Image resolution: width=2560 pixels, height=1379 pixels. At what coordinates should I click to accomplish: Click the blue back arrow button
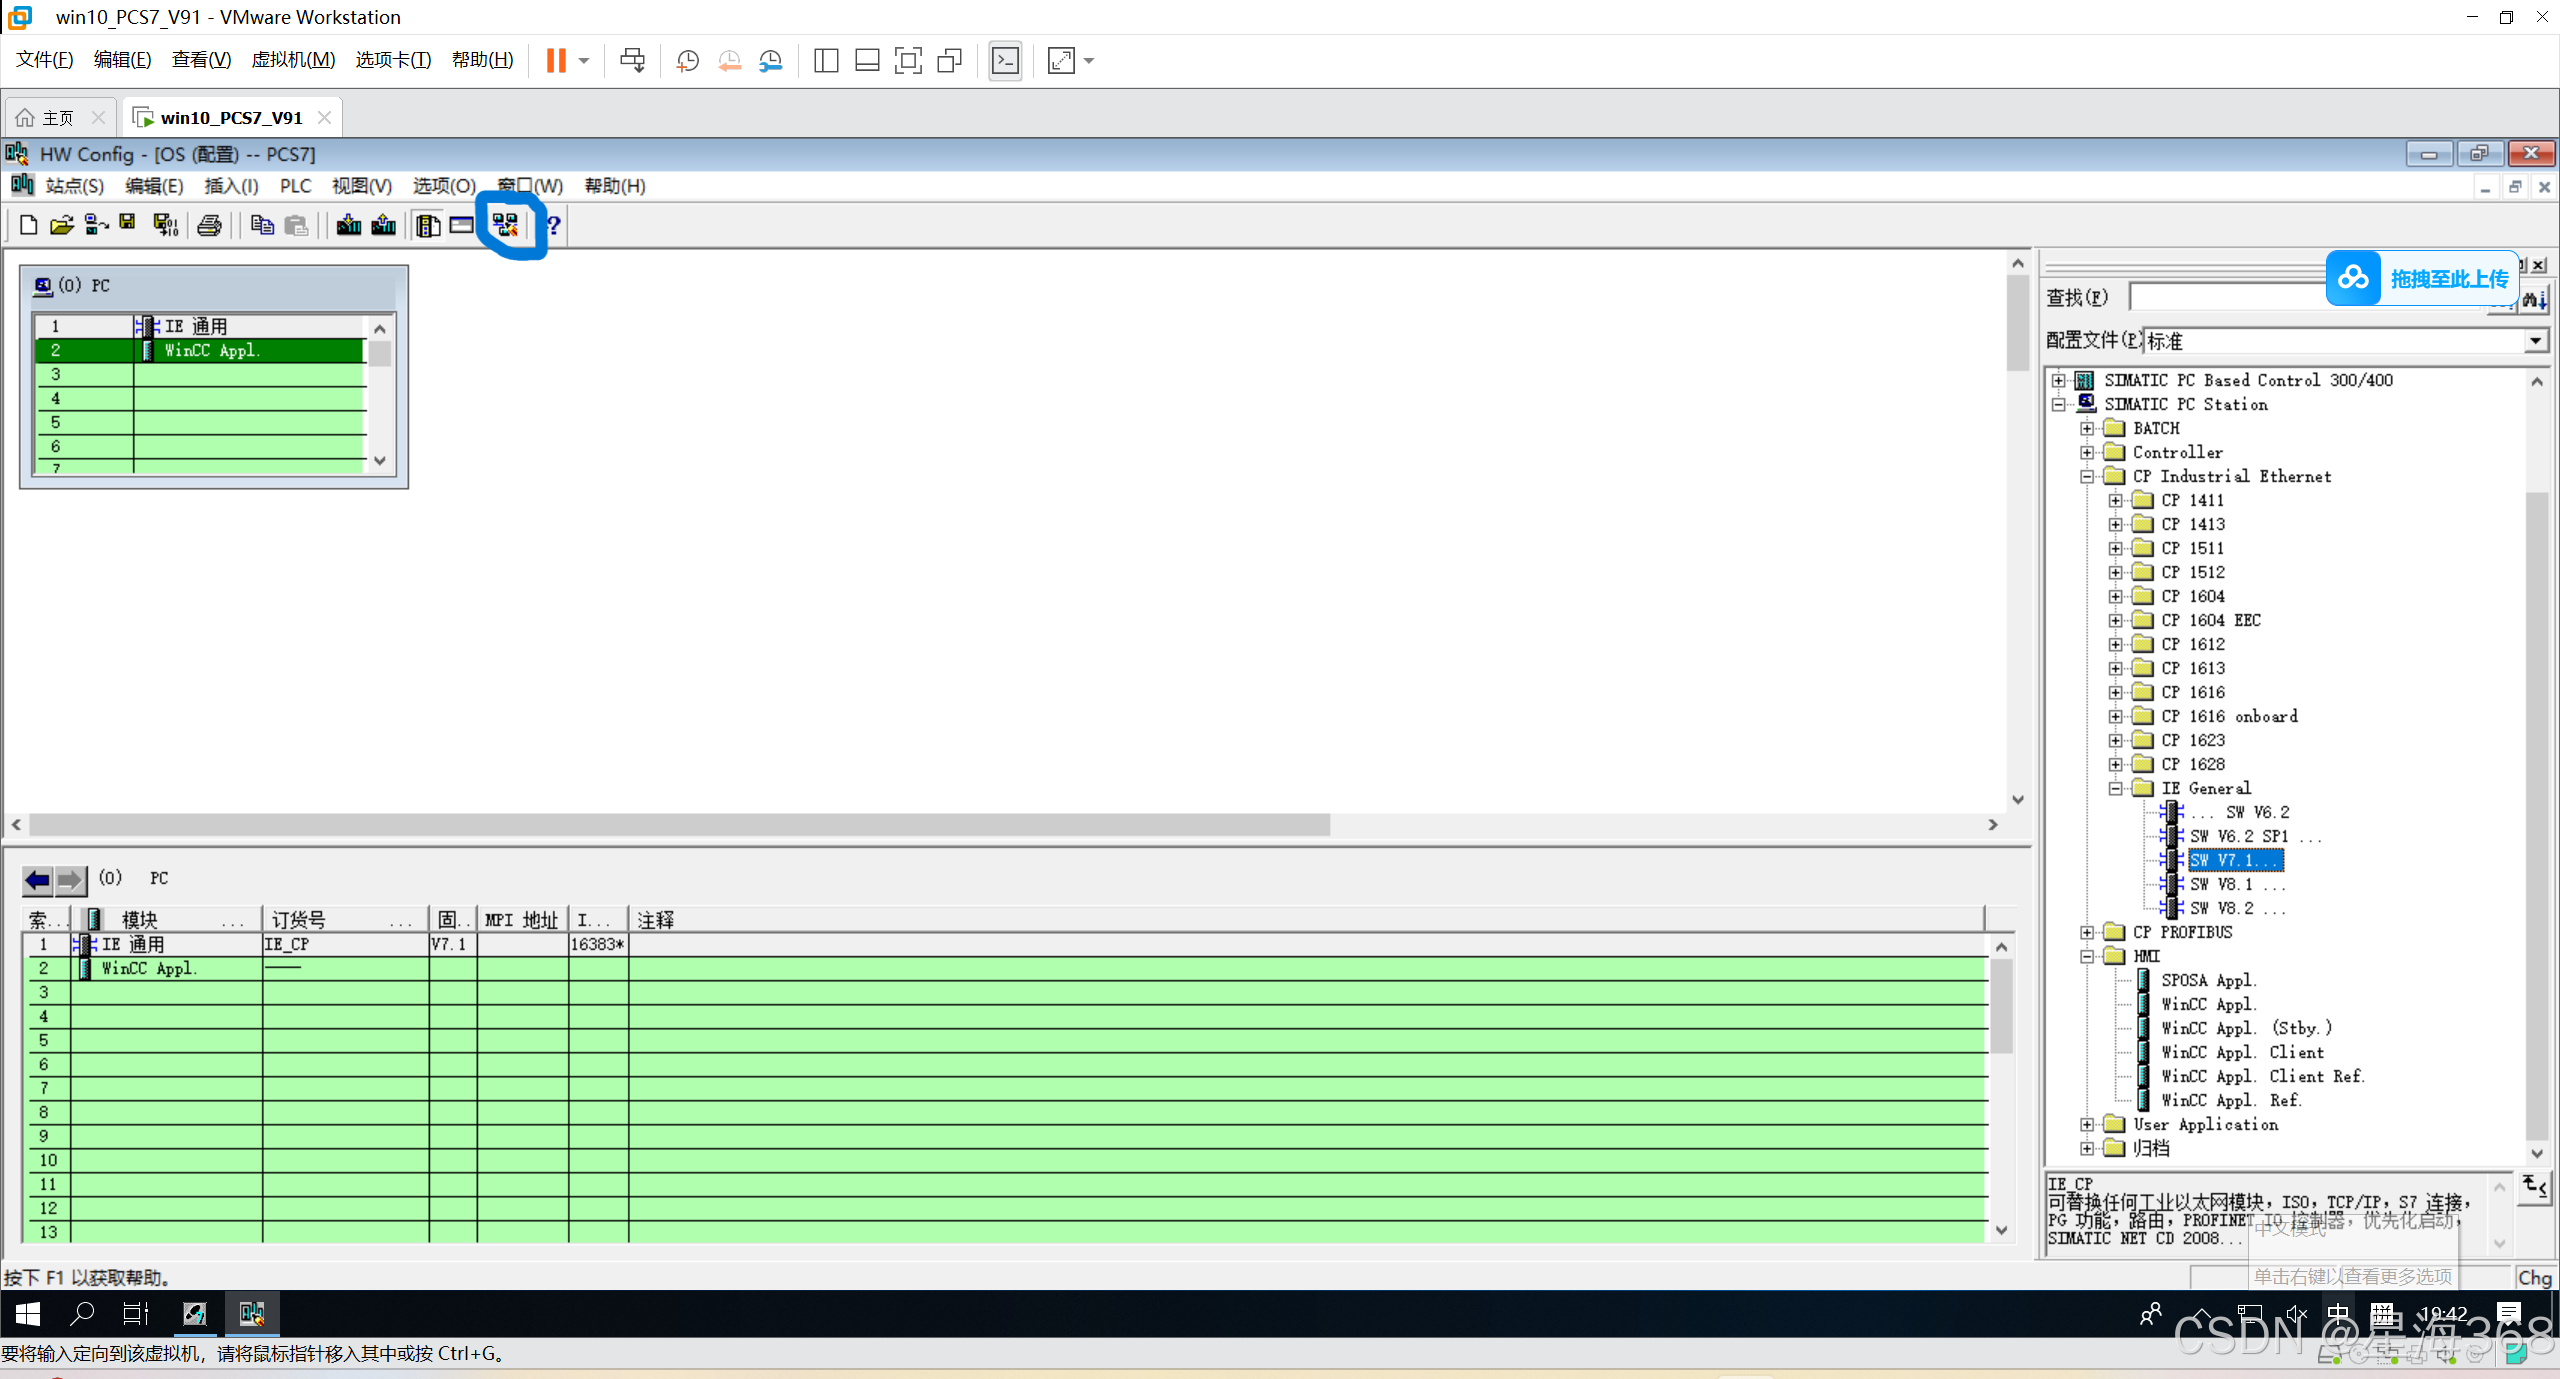tap(38, 879)
